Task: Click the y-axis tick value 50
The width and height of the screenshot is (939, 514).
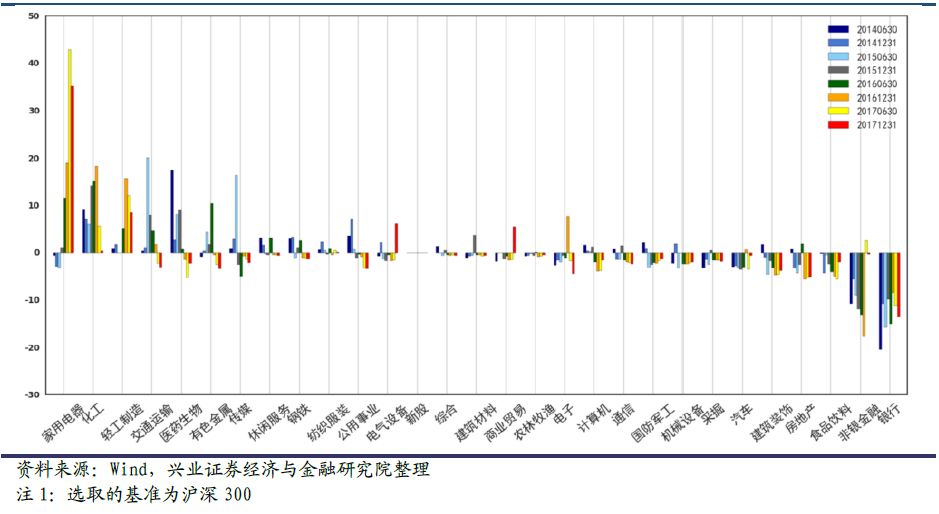Action: click(34, 16)
